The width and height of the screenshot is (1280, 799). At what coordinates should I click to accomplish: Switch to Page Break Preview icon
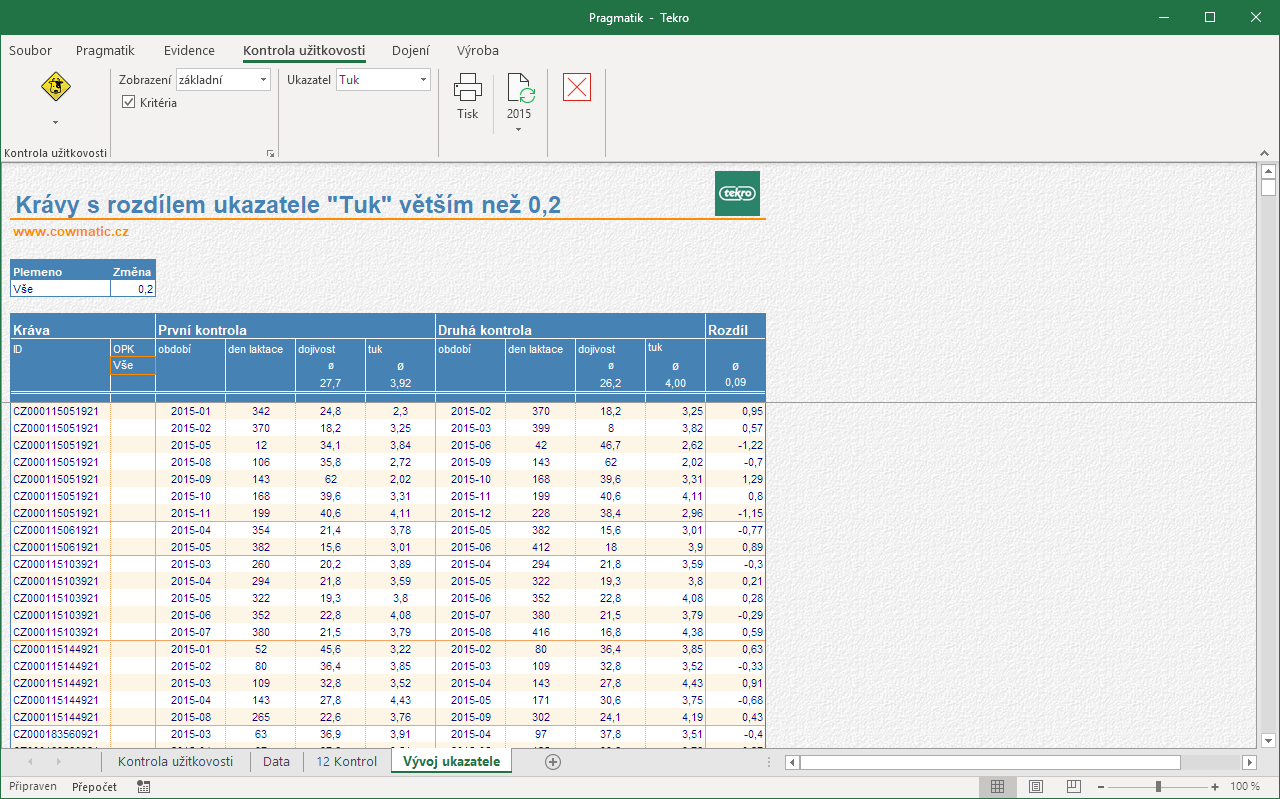(x=1073, y=786)
